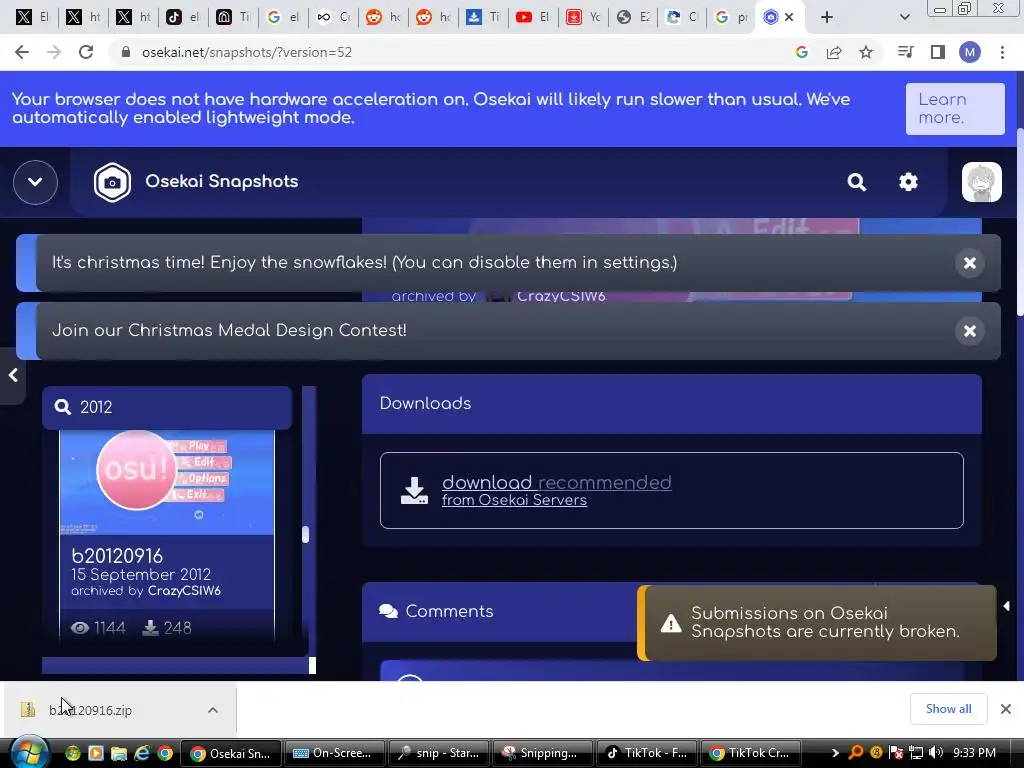Click the version list scrollbar handle
The height and width of the screenshot is (768, 1024).
coord(305,534)
